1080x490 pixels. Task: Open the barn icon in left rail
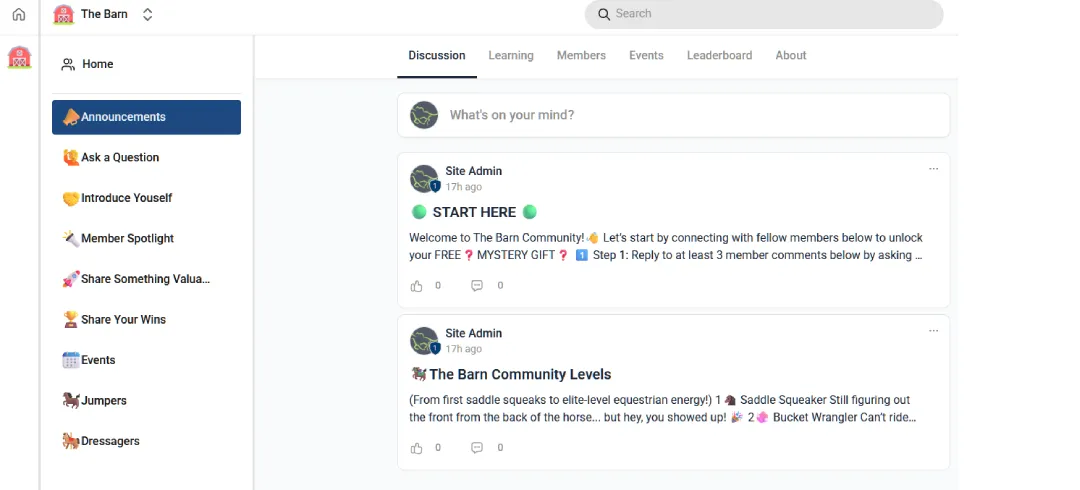pos(19,57)
